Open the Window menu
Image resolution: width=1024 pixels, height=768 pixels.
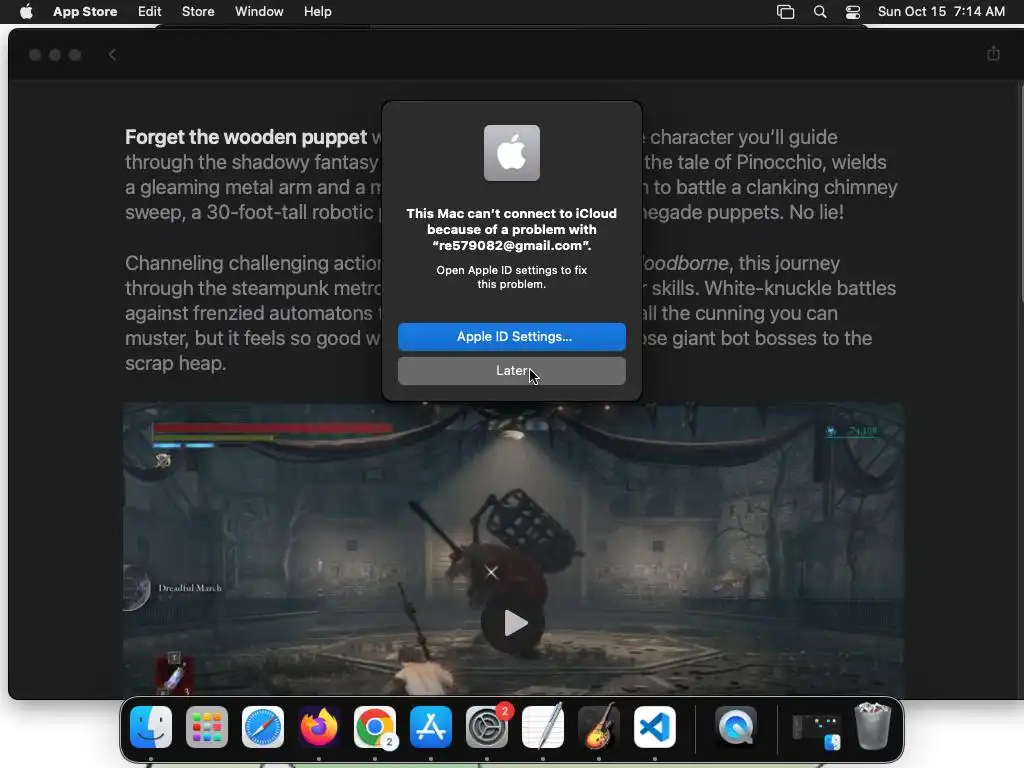click(259, 12)
